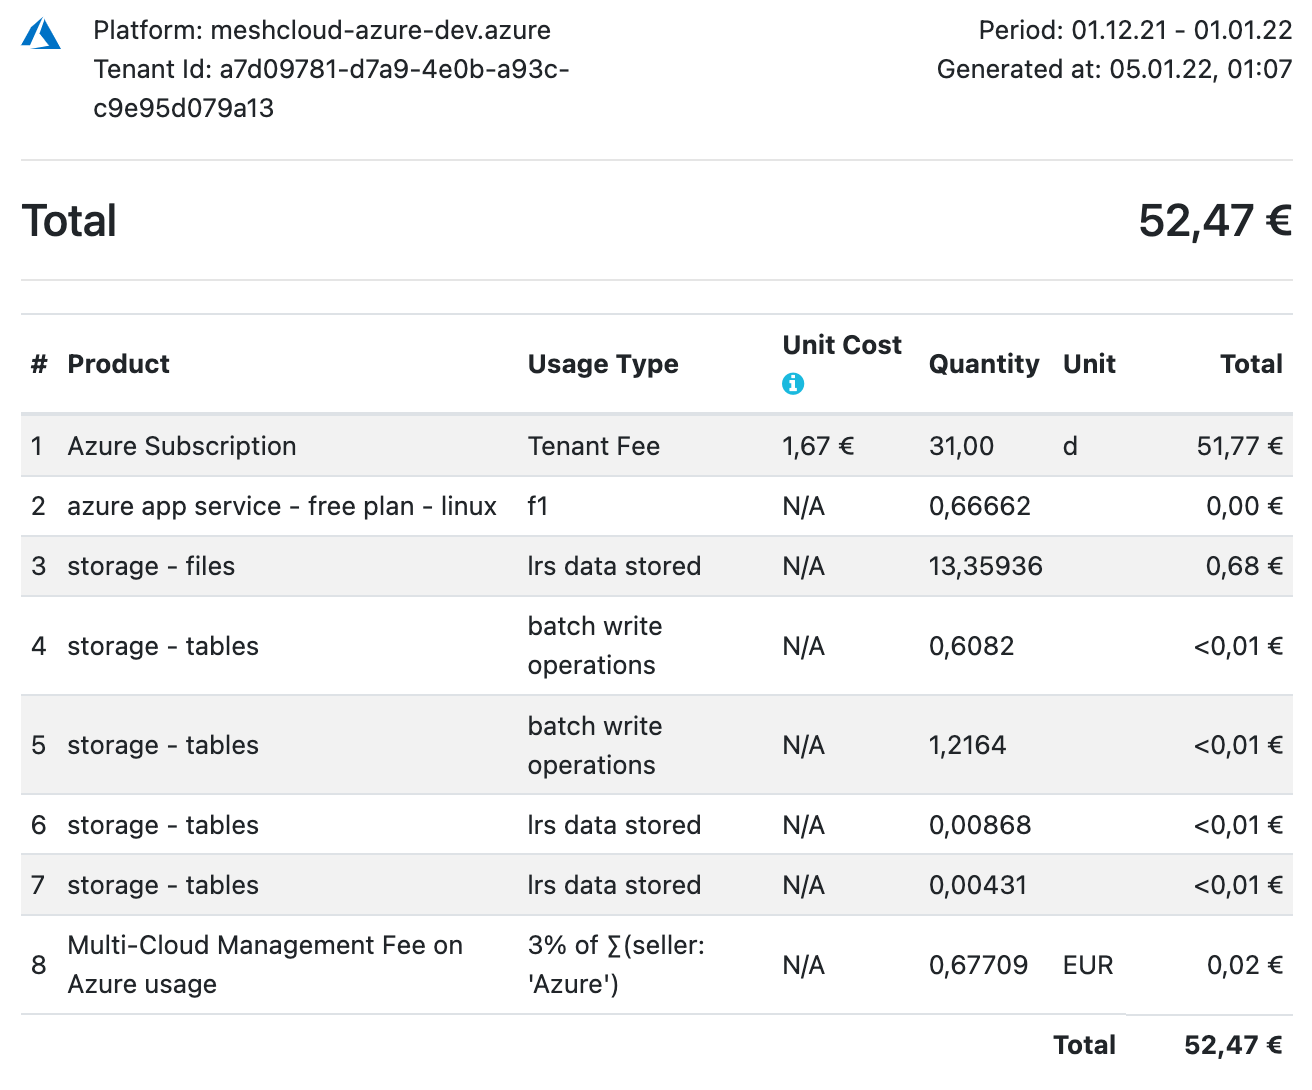Click the 0,67709 quantity value

coord(978,965)
